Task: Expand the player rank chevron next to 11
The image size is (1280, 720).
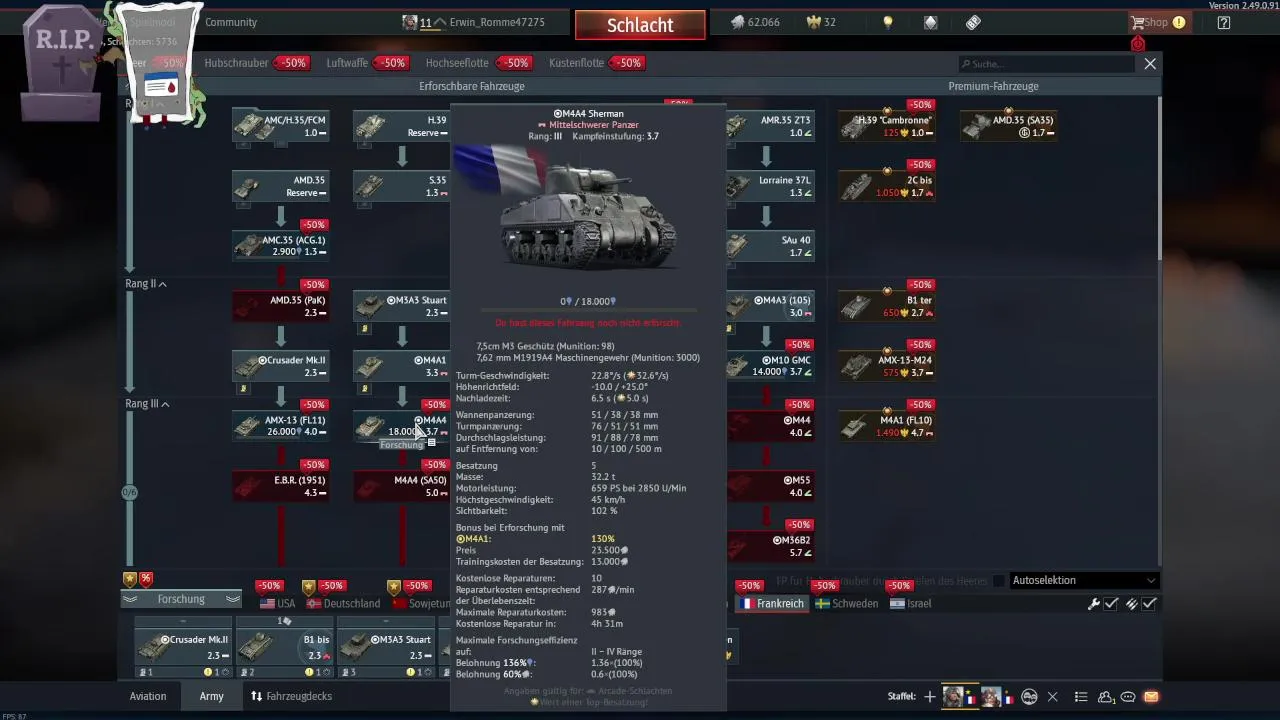Action: (440, 22)
